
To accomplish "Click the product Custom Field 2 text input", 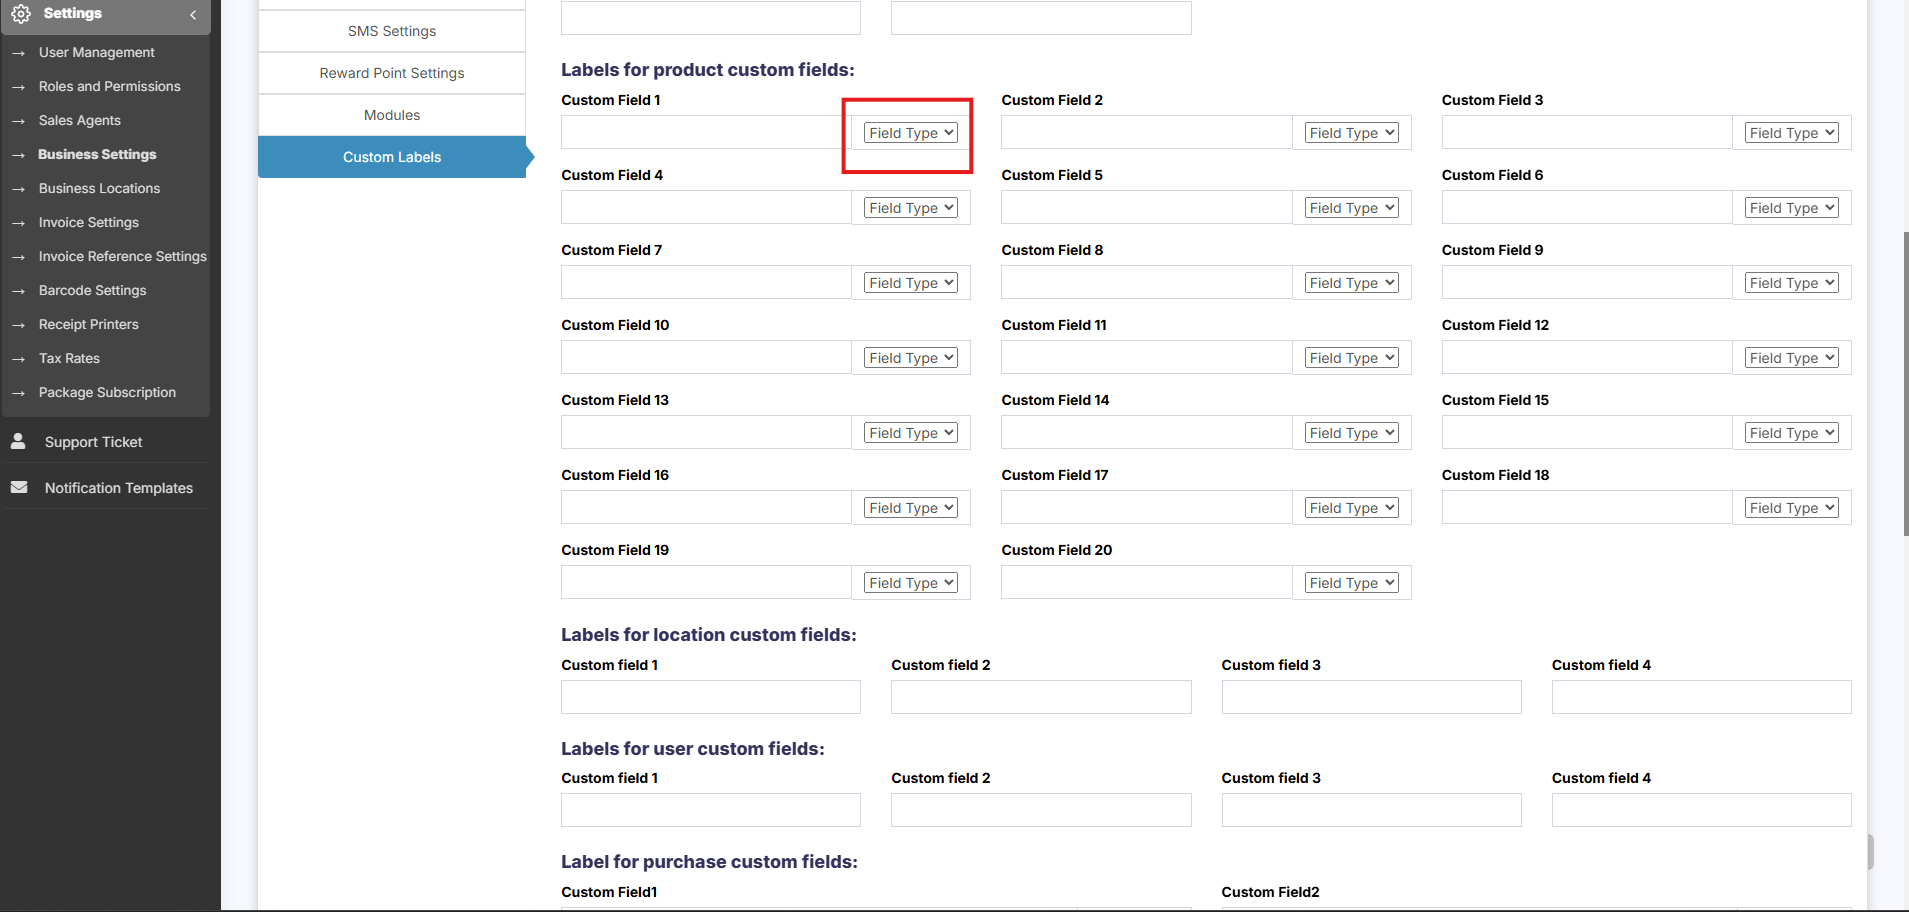I will coord(1146,133).
